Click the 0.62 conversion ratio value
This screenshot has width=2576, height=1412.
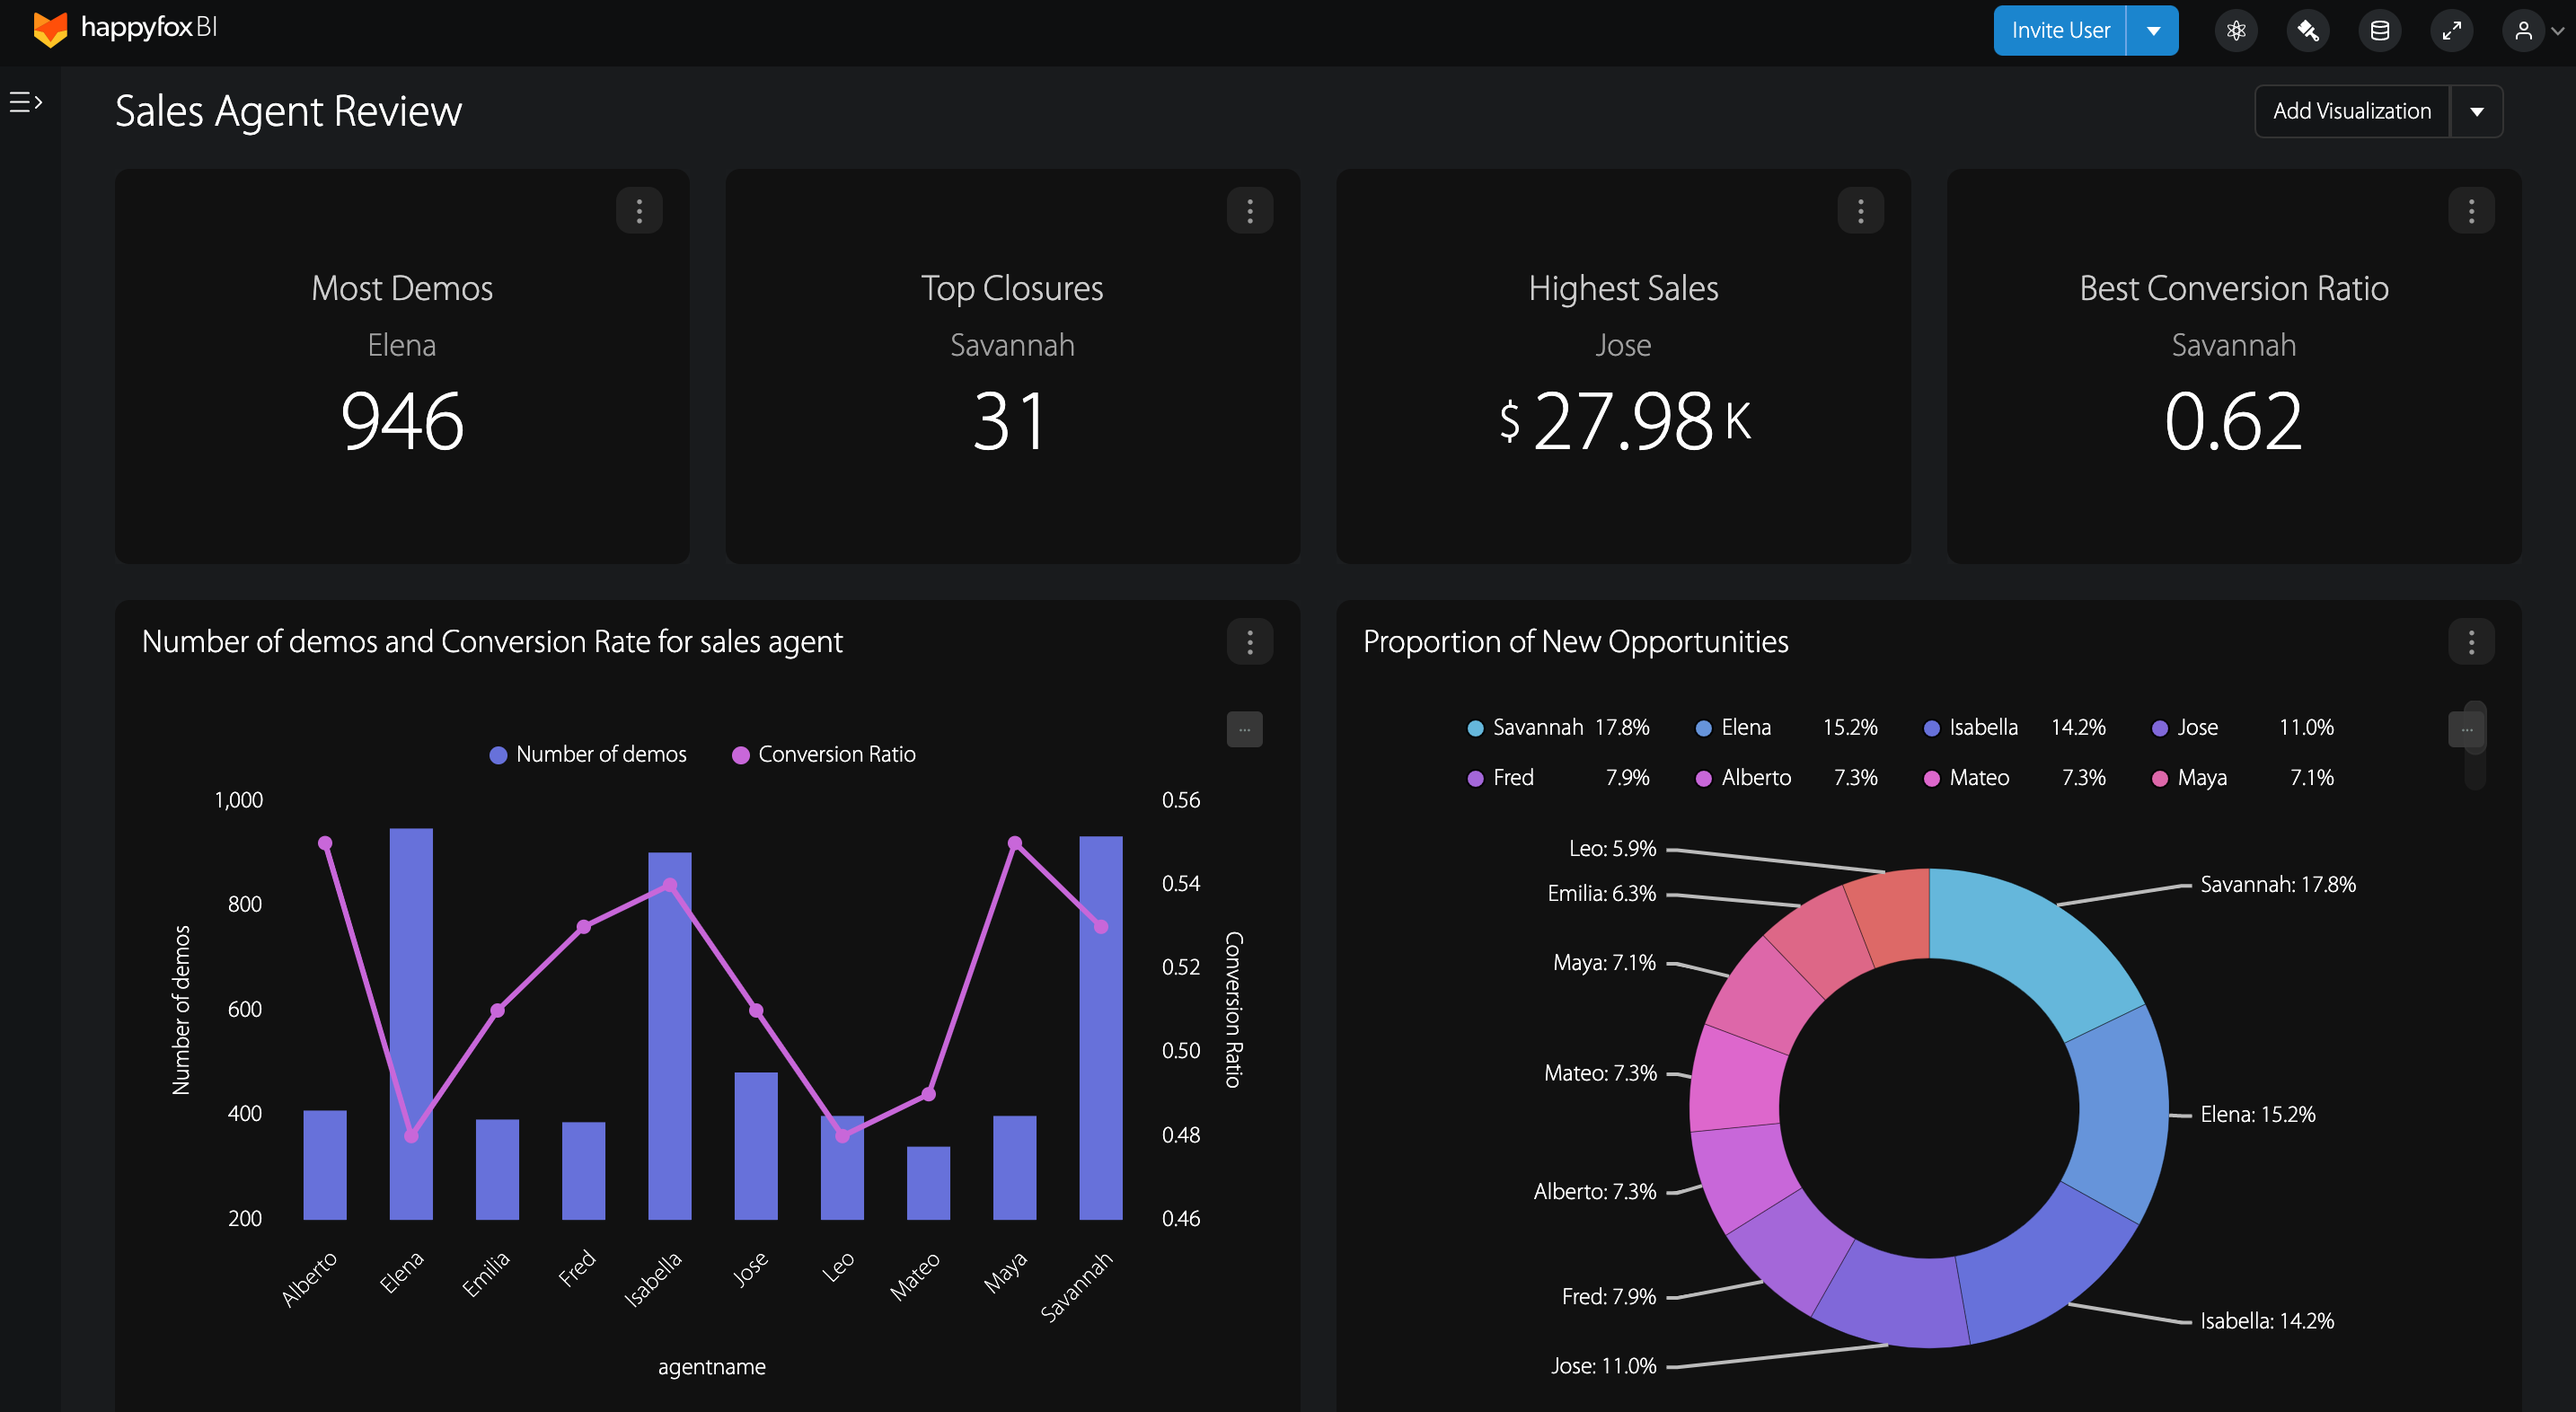point(2234,421)
